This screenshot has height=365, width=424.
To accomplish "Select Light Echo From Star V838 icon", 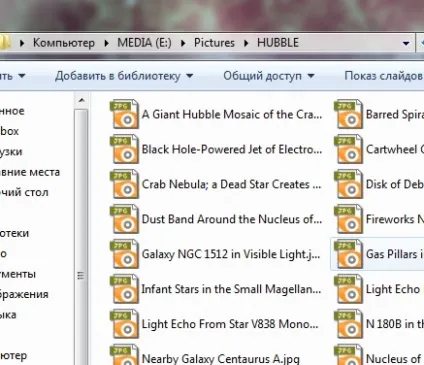I will pyautogui.click(x=124, y=324).
